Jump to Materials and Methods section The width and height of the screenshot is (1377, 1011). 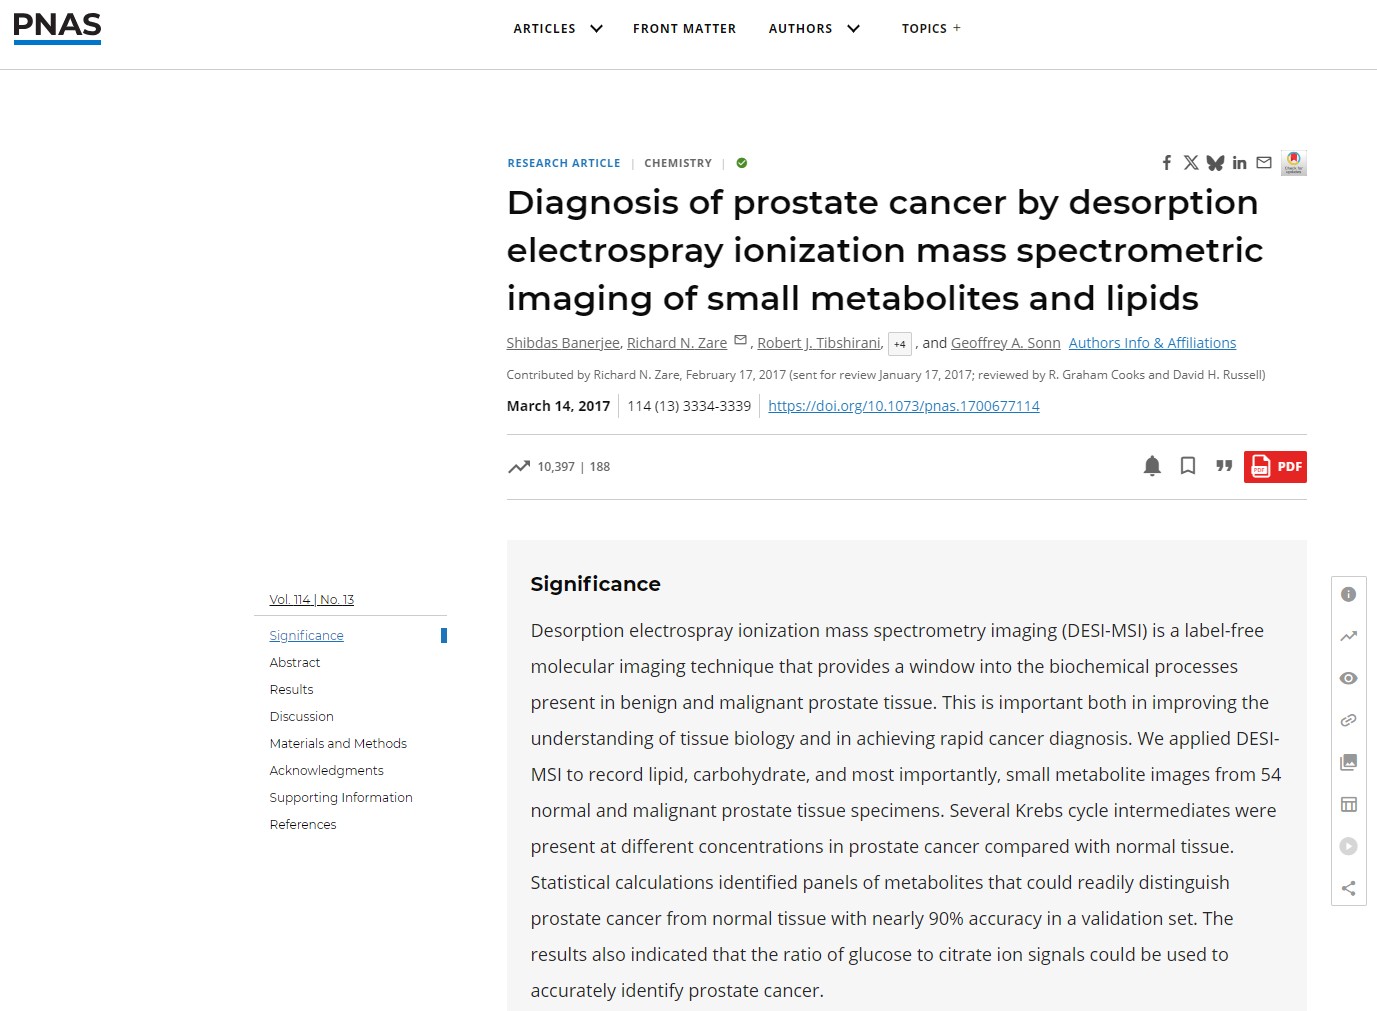[x=338, y=743]
